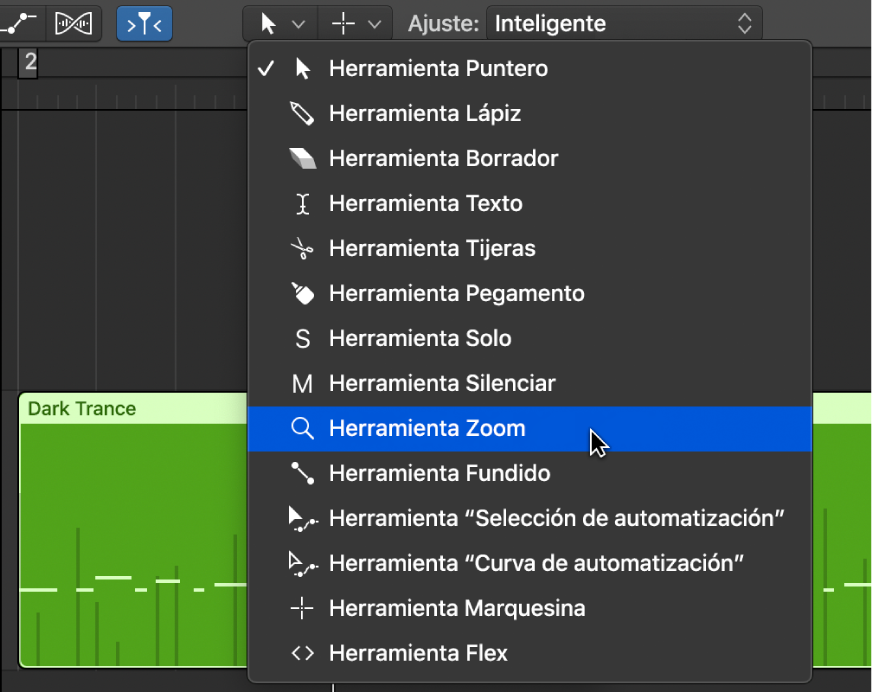
Task: Open the left-click pointer tool dropdown
Action: coord(280,23)
